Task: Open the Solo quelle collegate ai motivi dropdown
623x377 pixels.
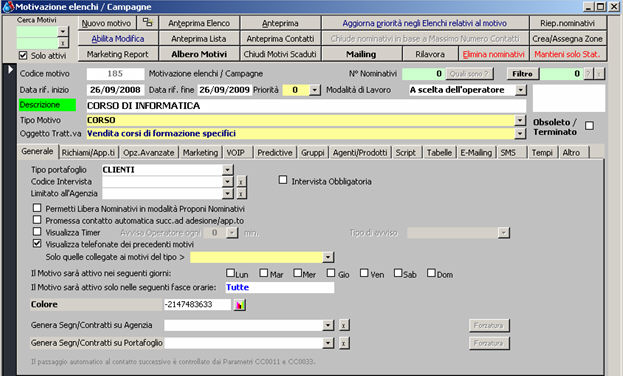Action: click(328, 257)
